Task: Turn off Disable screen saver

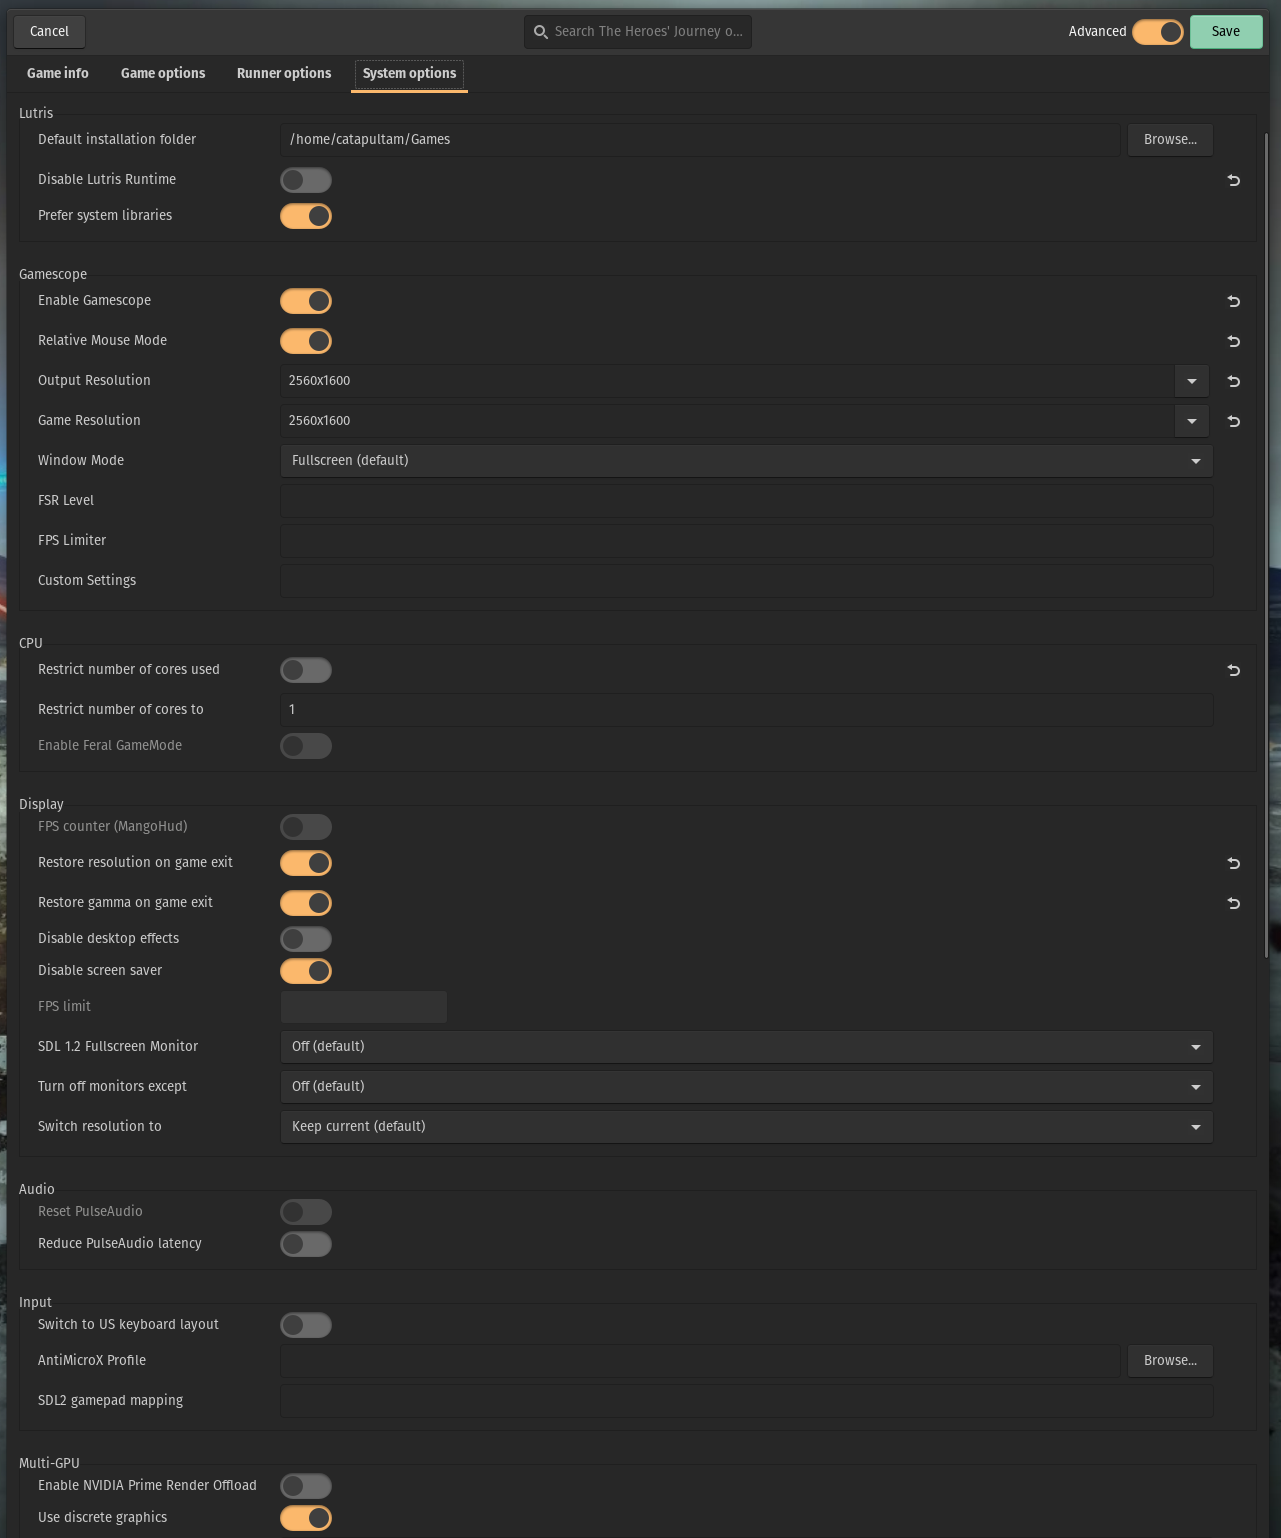Action: pyautogui.click(x=306, y=971)
